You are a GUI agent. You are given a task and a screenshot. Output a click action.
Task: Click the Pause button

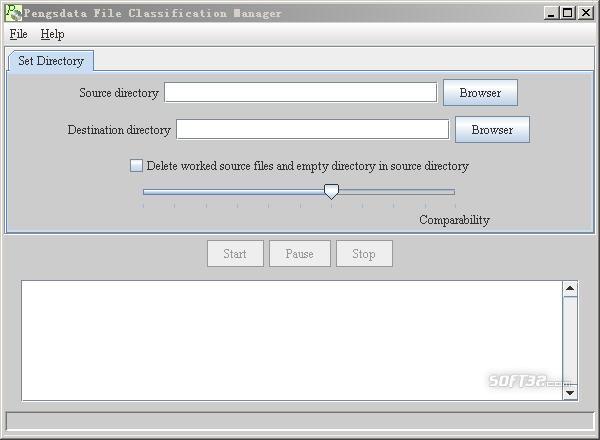300,253
